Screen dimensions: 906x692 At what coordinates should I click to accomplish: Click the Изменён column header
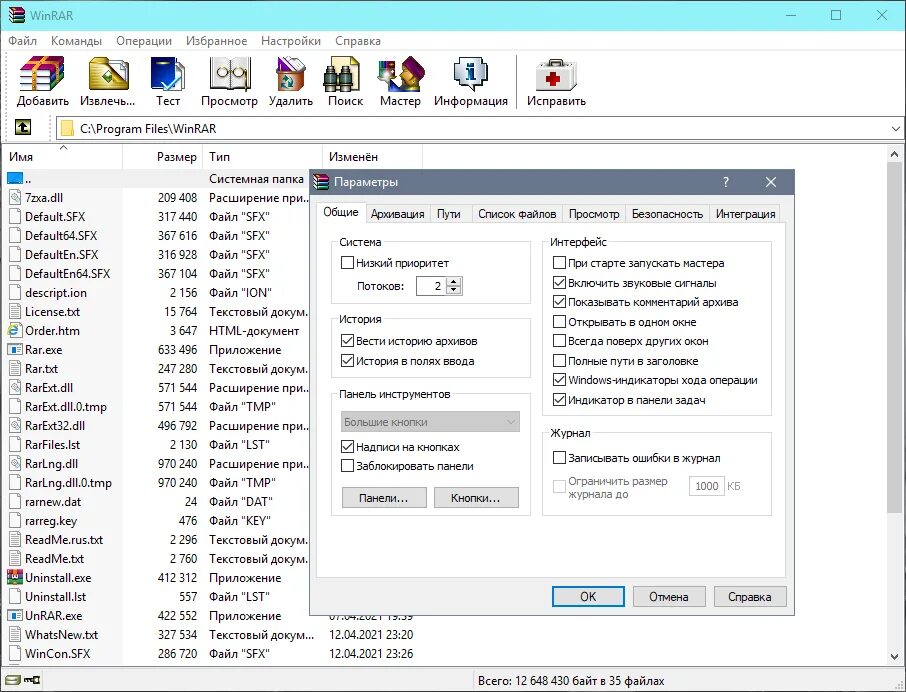372,157
